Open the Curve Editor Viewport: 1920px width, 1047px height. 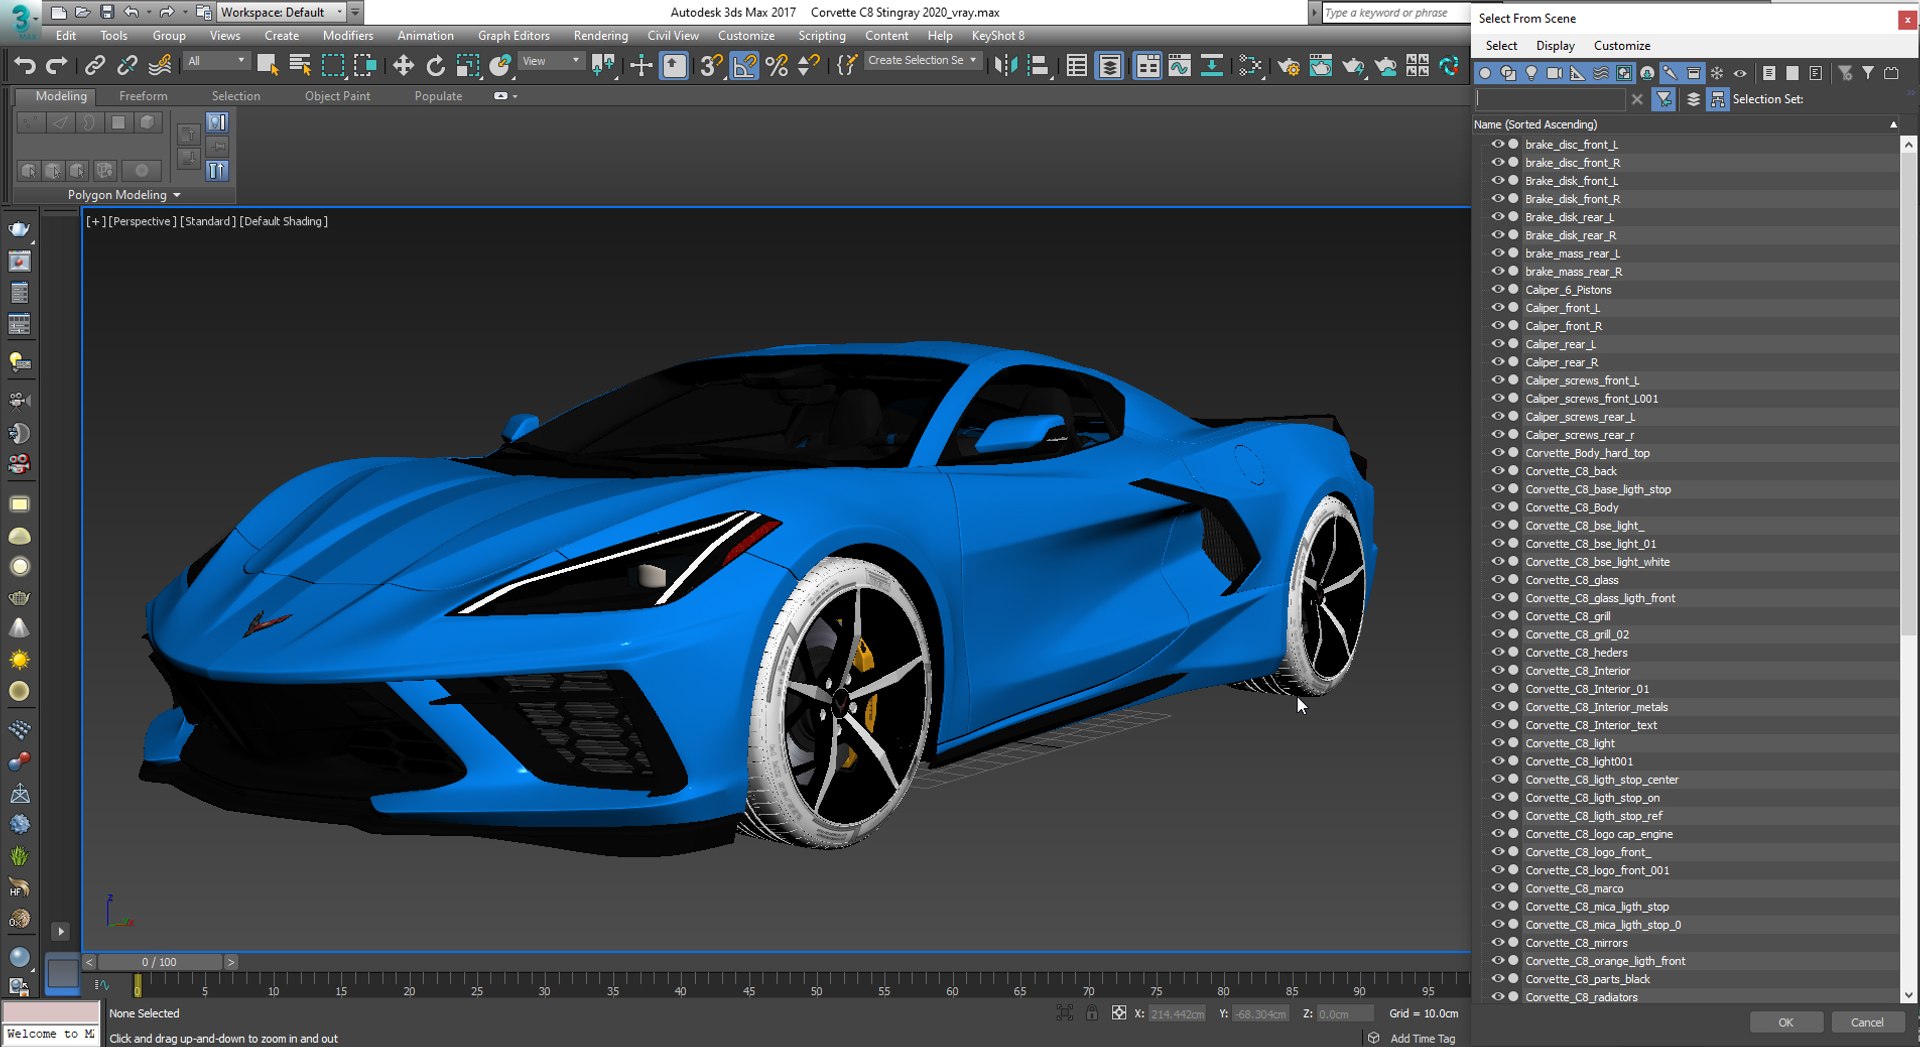tap(1179, 66)
